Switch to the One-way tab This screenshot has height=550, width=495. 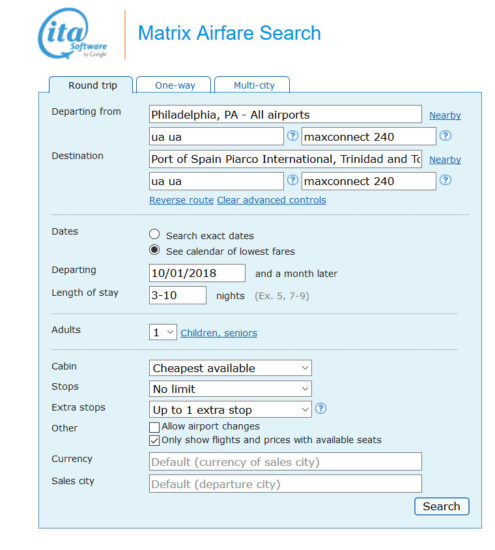click(x=174, y=85)
